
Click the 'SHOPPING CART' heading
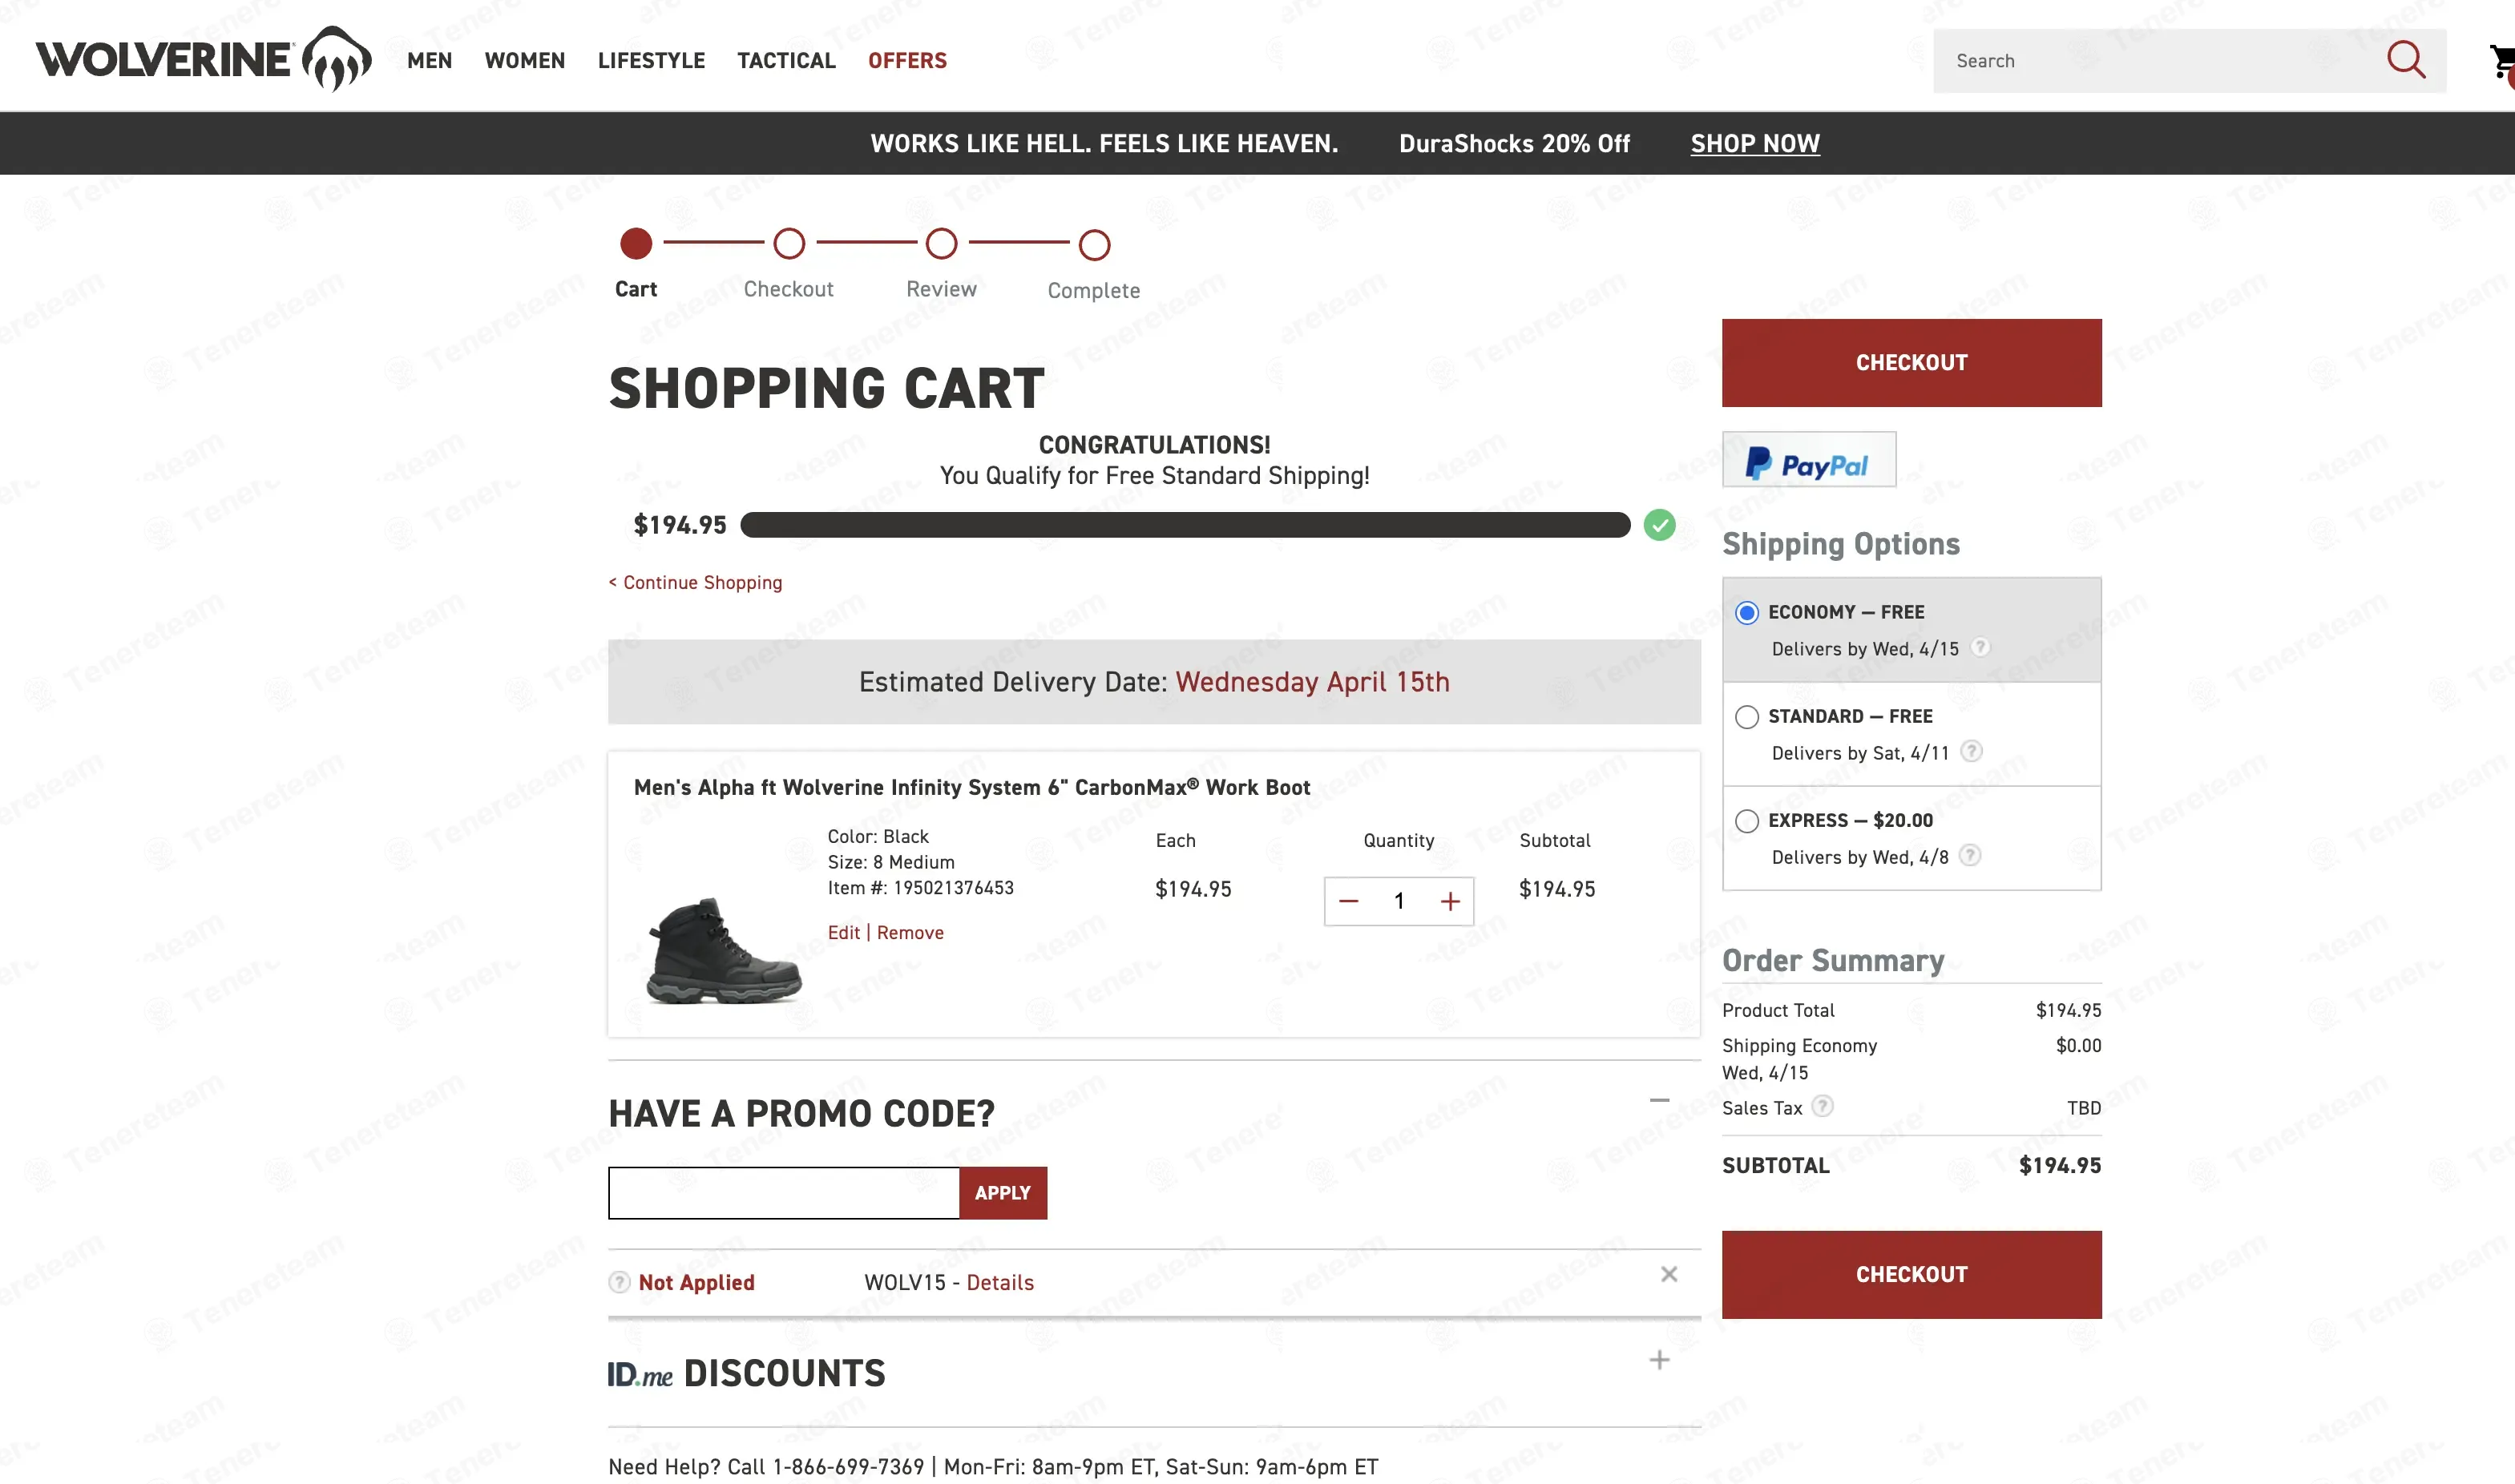pos(827,389)
